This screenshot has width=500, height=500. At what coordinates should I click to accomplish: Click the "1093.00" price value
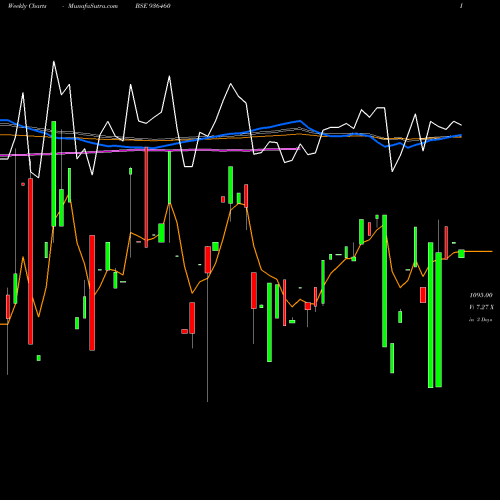[x=481, y=295]
